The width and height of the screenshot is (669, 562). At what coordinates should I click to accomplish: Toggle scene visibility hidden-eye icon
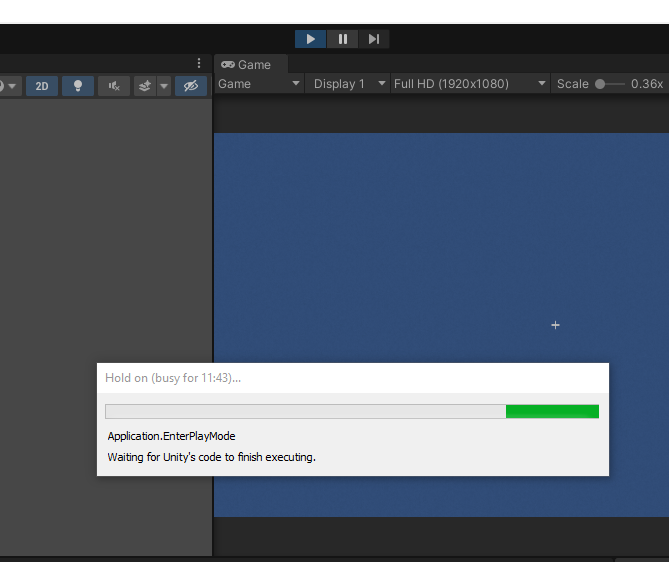pyautogui.click(x=191, y=86)
